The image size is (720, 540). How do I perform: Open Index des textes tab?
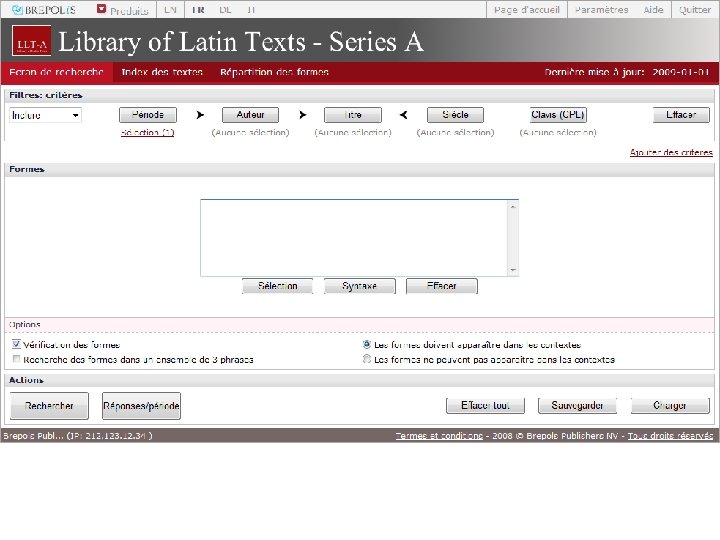[x=162, y=72]
